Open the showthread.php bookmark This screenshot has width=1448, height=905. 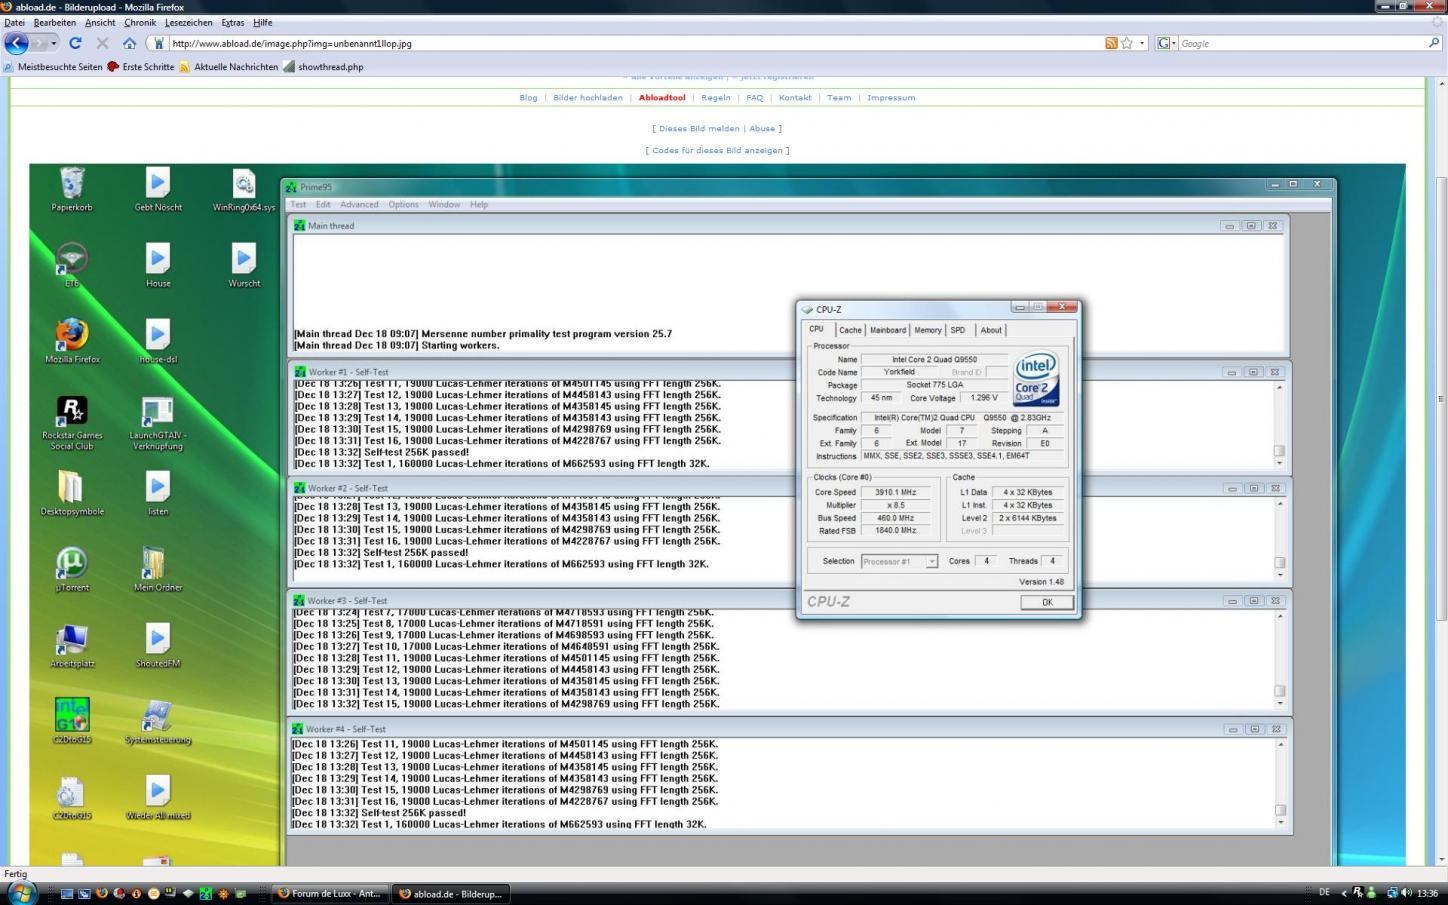(x=323, y=67)
